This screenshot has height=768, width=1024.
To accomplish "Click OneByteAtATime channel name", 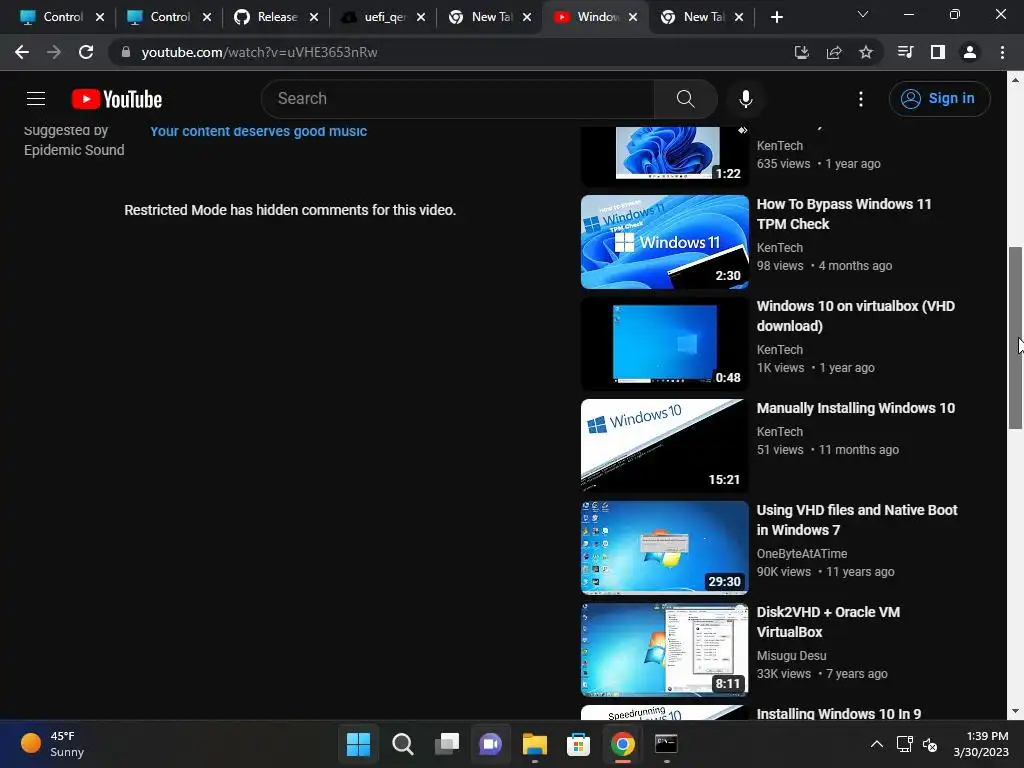I will tap(801, 553).
